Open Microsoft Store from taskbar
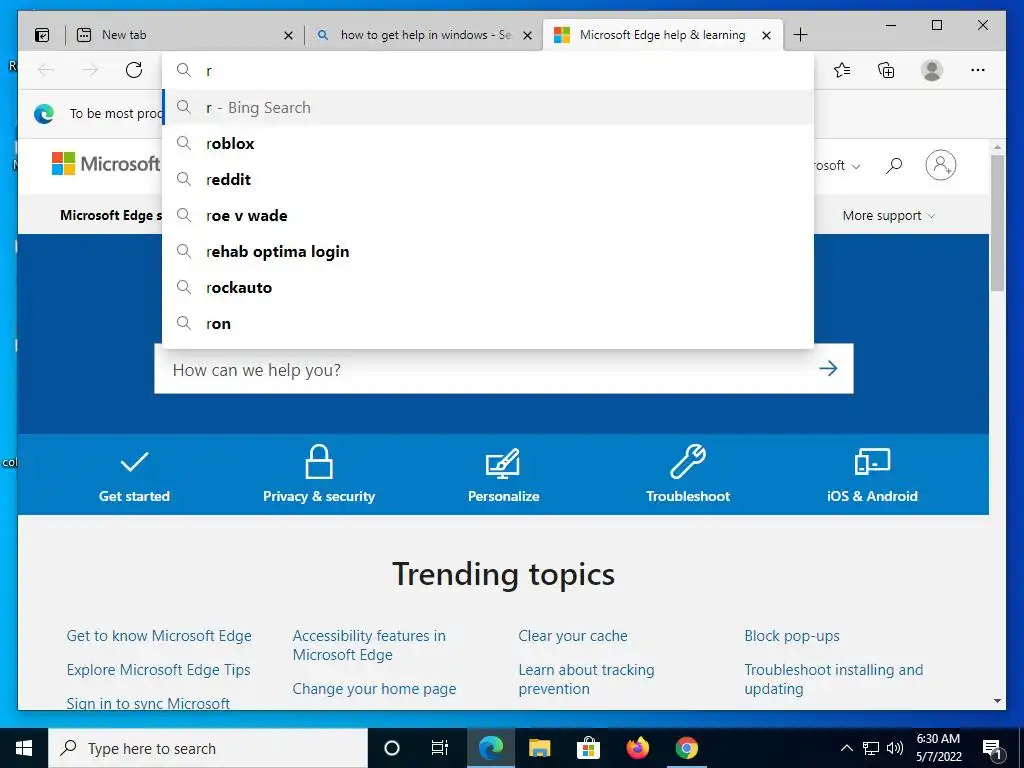 (588, 748)
